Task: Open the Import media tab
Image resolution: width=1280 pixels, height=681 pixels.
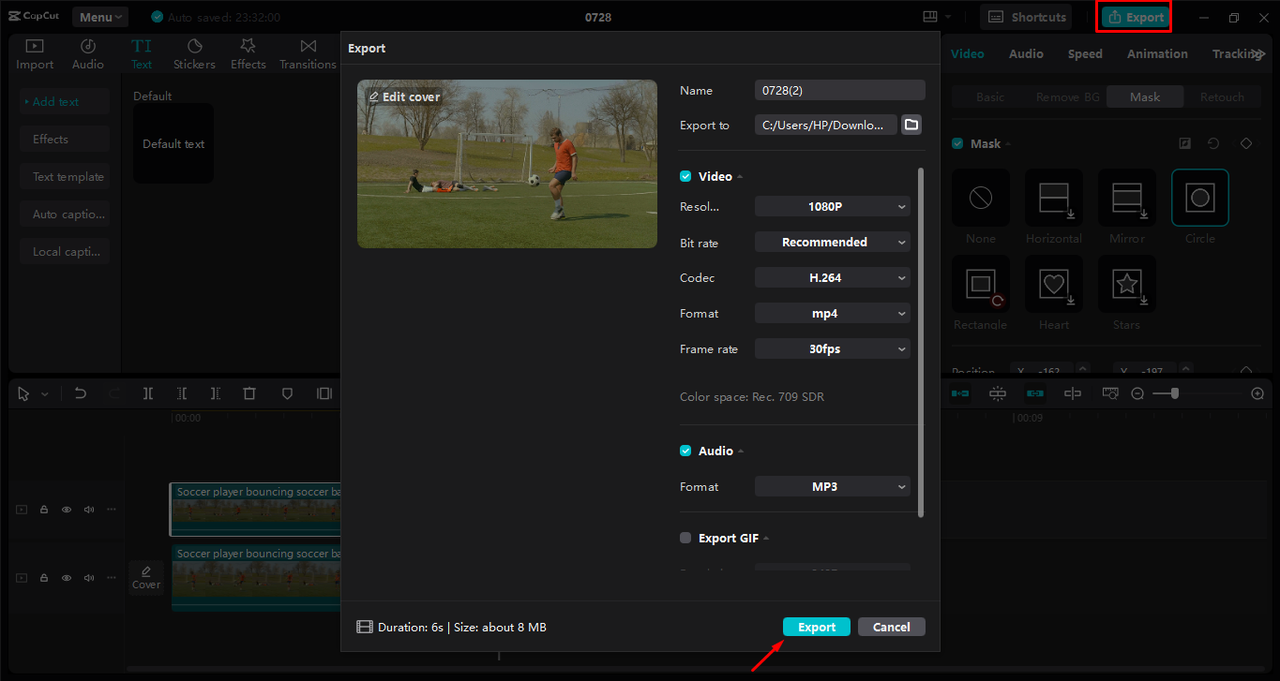Action: (35, 54)
